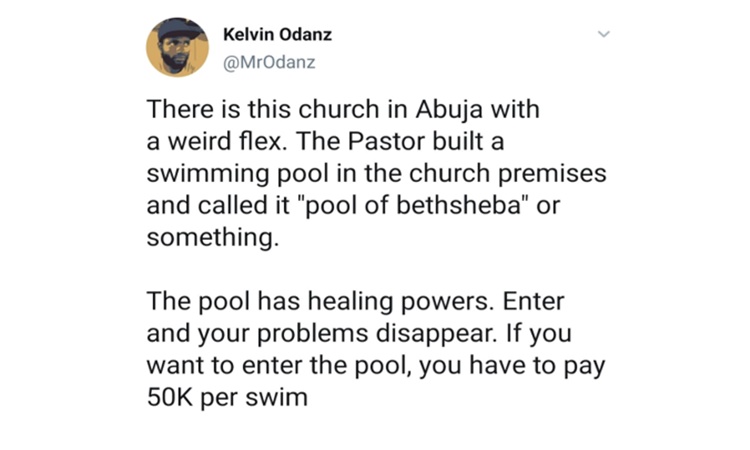This screenshot has width=750, height=450.
Task: Open Kelvin Odanz profile picture
Action: (177, 47)
